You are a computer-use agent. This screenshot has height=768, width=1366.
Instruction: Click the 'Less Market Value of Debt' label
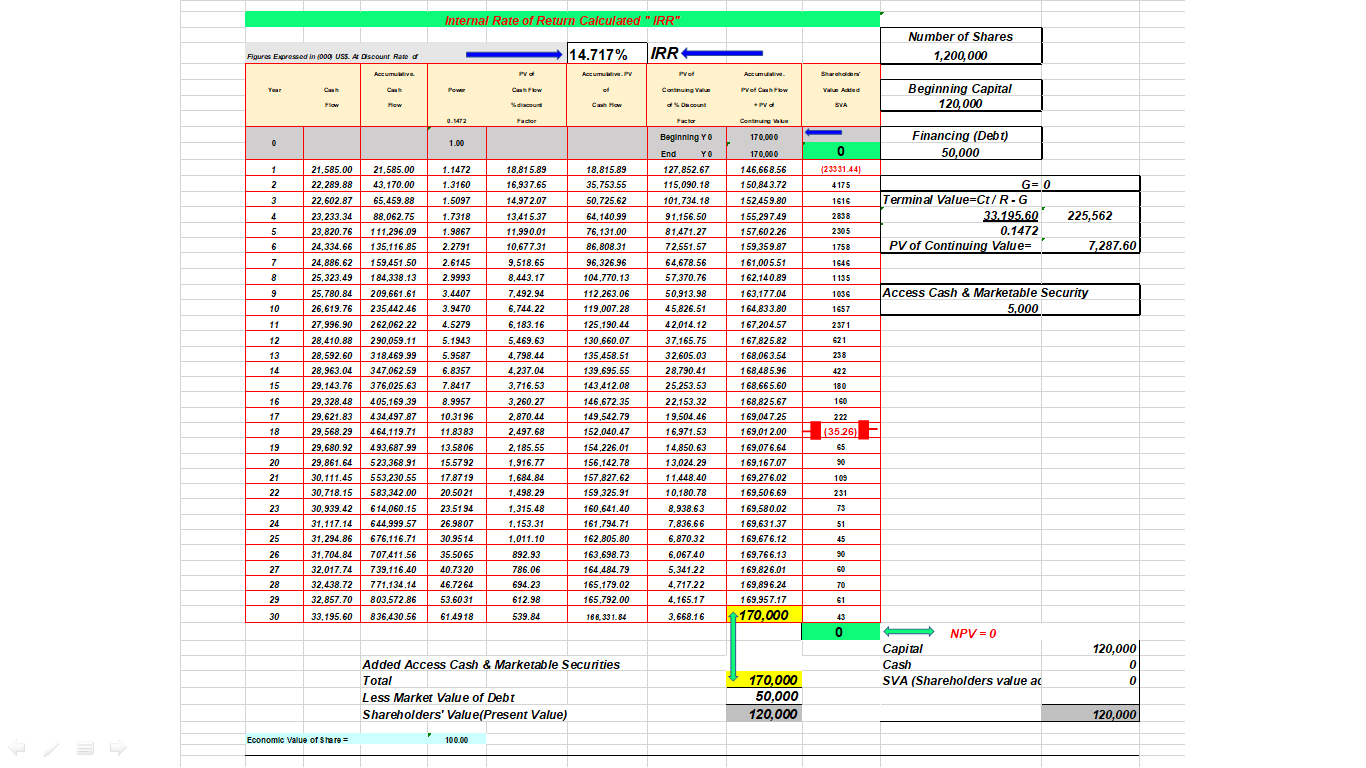438,697
